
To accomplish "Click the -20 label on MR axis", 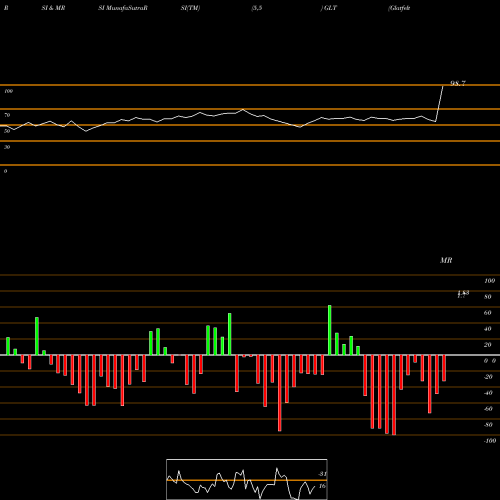I will point(488,377).
